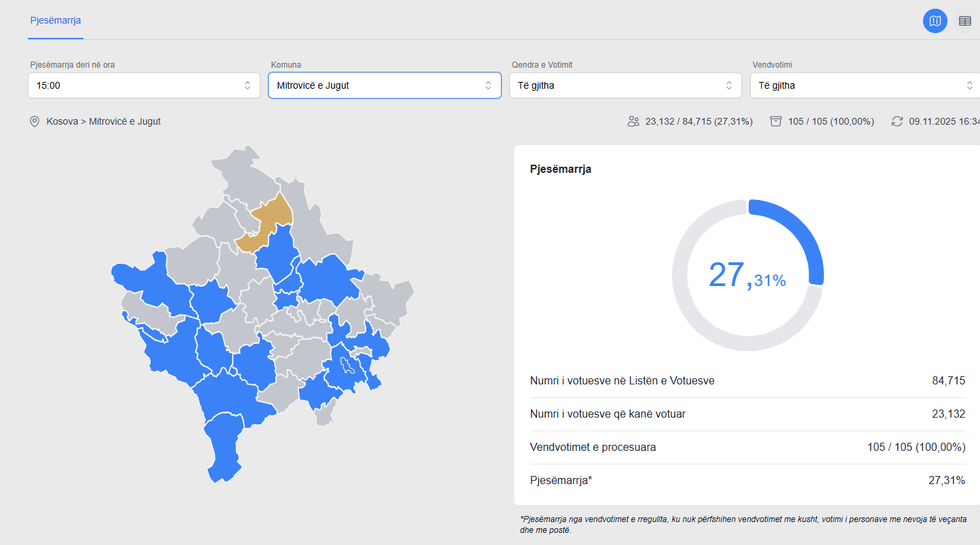The image size is (980, 545).
Task: Open the Pjesëmarrja tab
Action: (55, 20)
